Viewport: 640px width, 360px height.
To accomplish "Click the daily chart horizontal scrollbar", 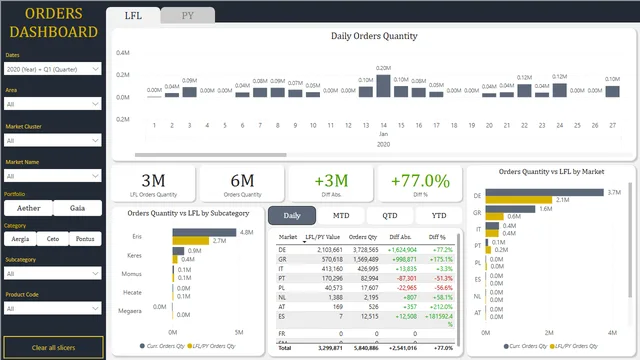I will pos(211,155).
